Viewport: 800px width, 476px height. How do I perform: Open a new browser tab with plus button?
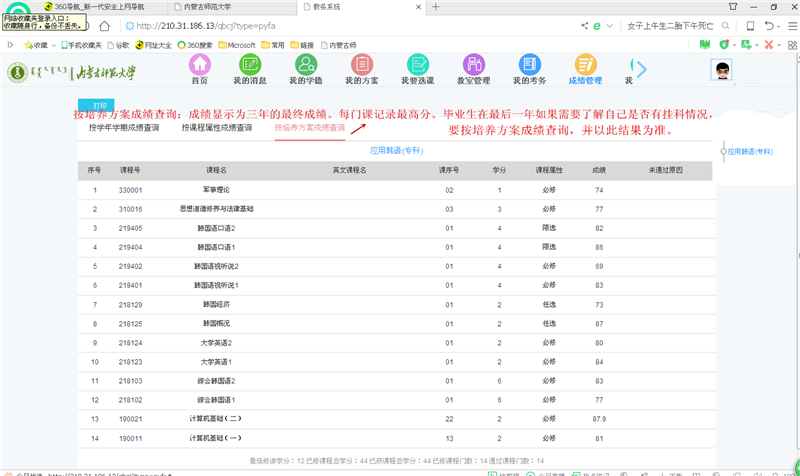(436, 6)
